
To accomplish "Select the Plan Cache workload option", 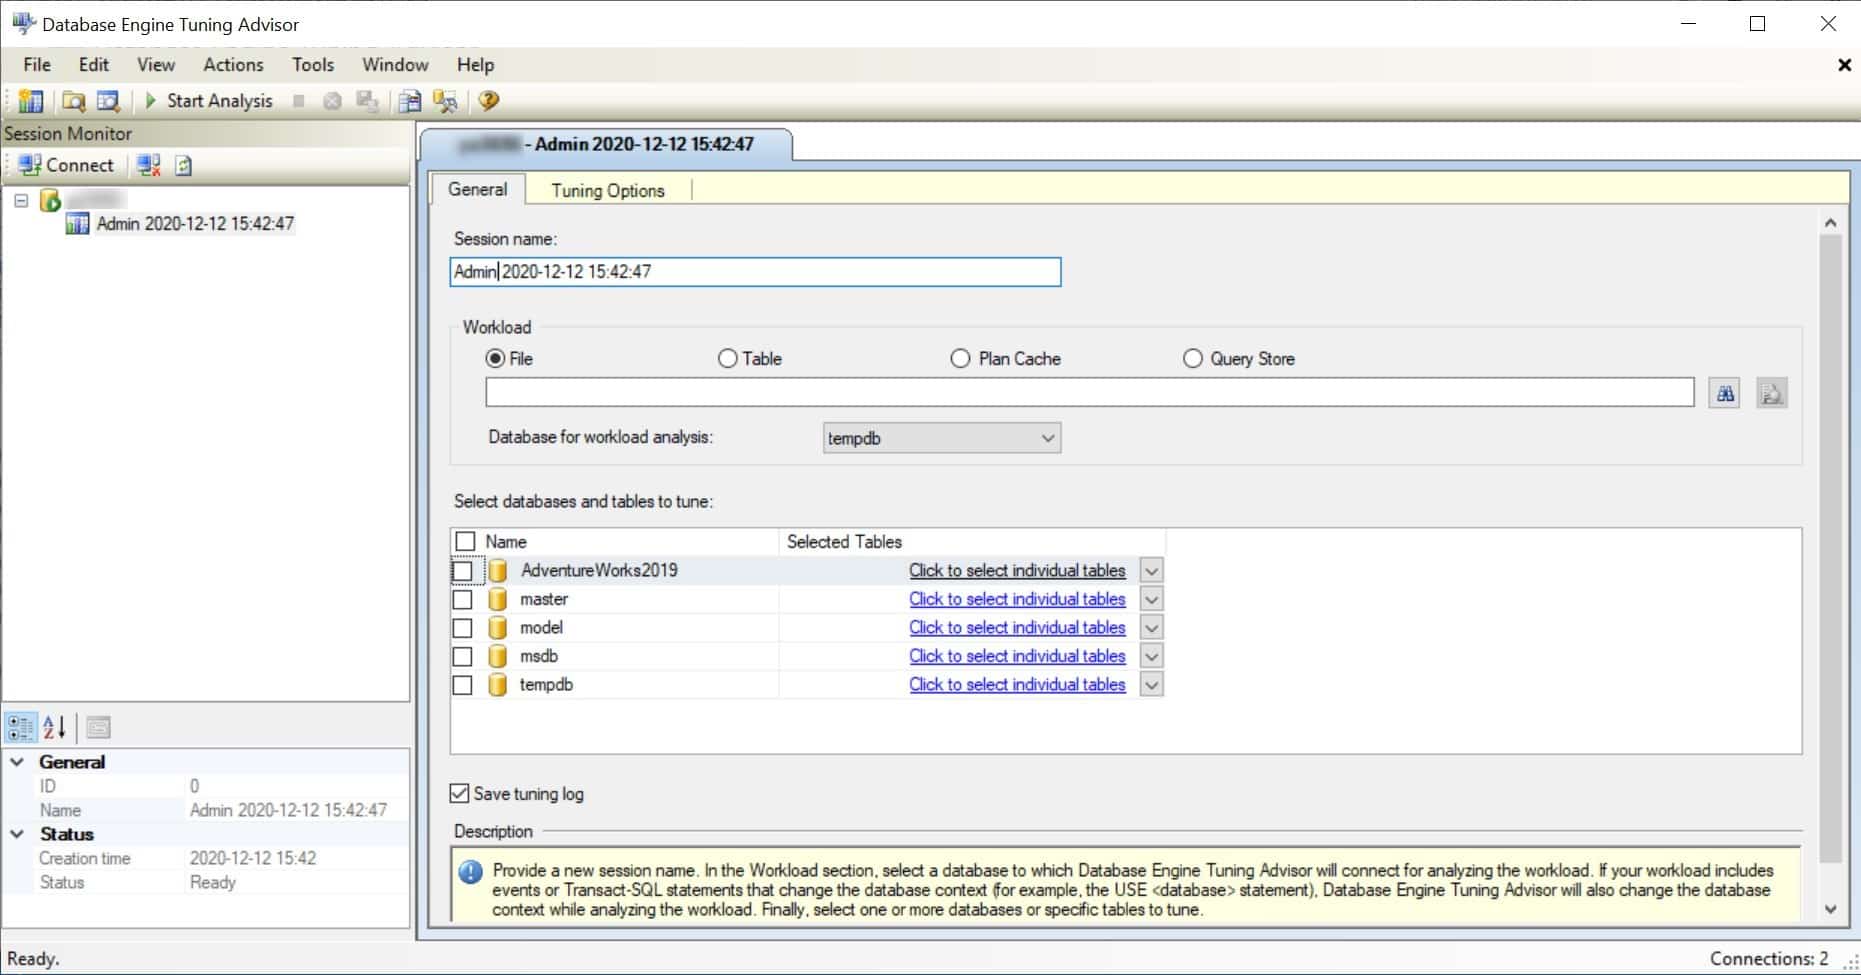I will coord(960,358).
